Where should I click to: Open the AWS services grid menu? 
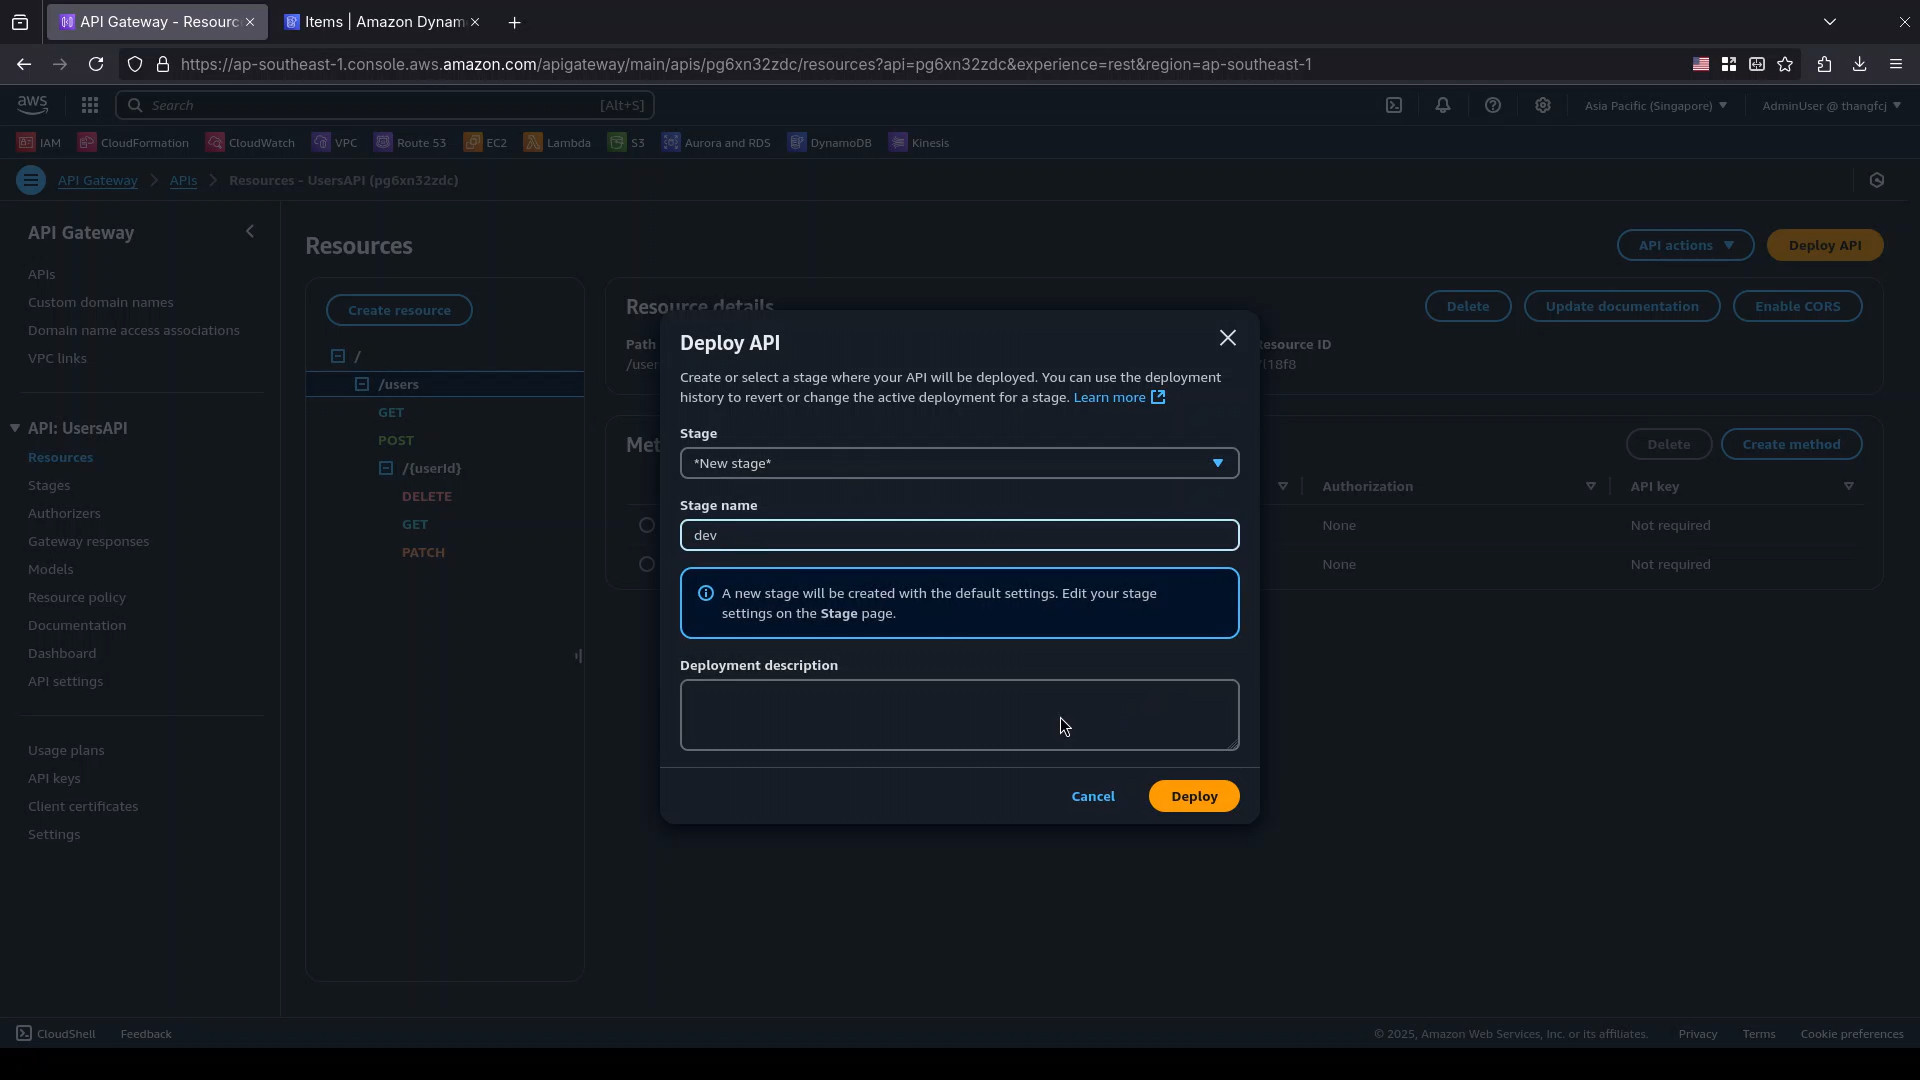coord(90,105)
